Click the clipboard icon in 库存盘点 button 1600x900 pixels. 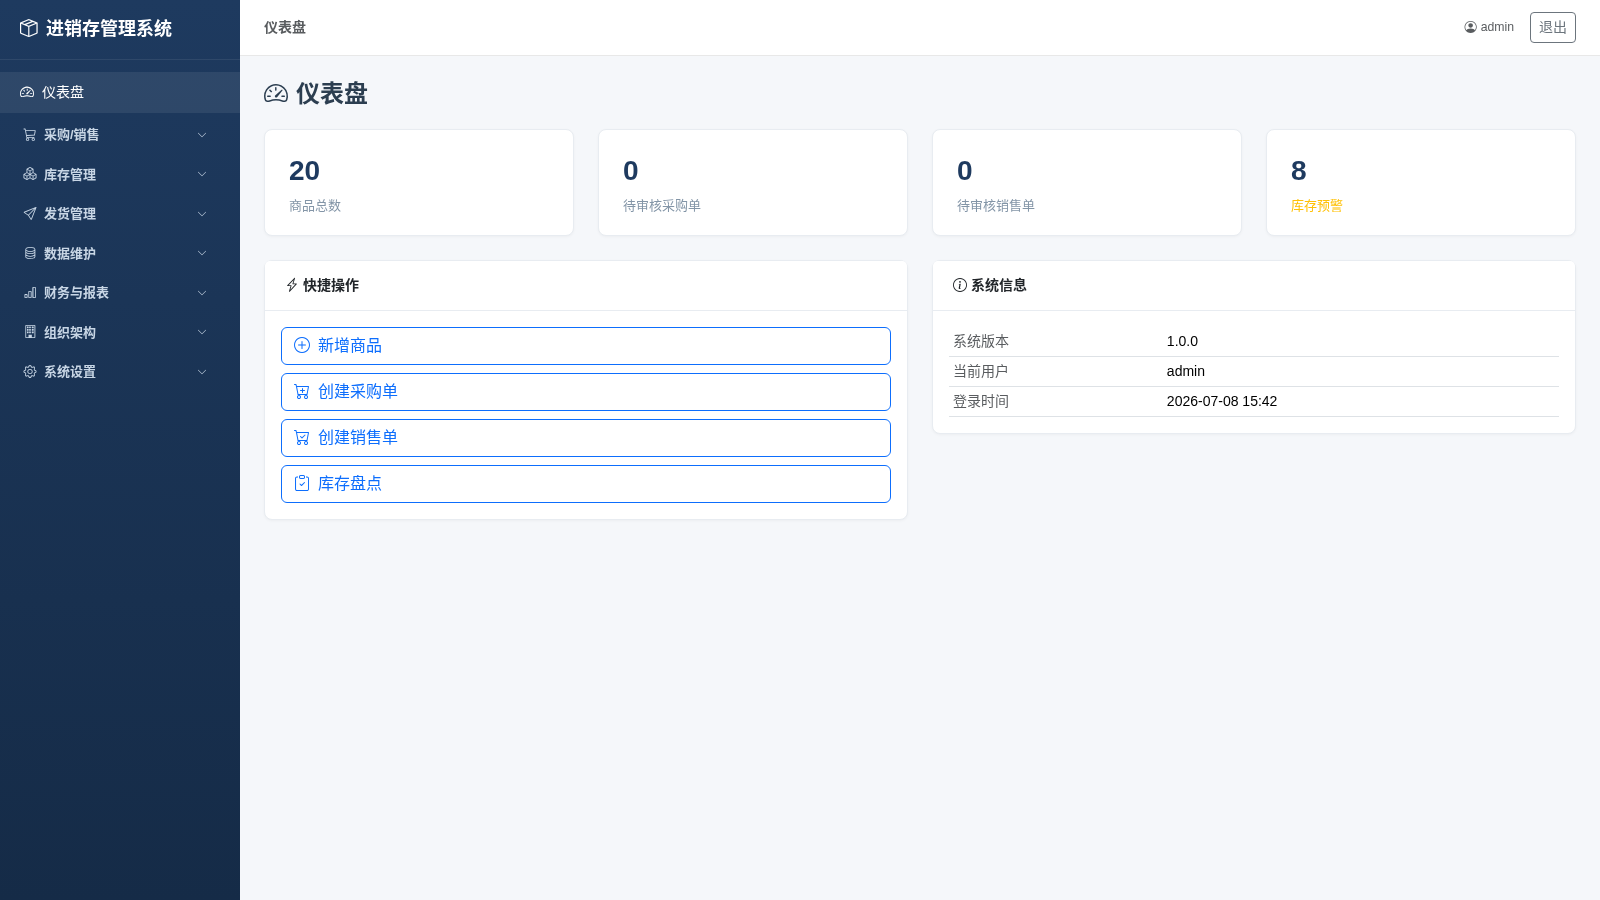[302, 483]
